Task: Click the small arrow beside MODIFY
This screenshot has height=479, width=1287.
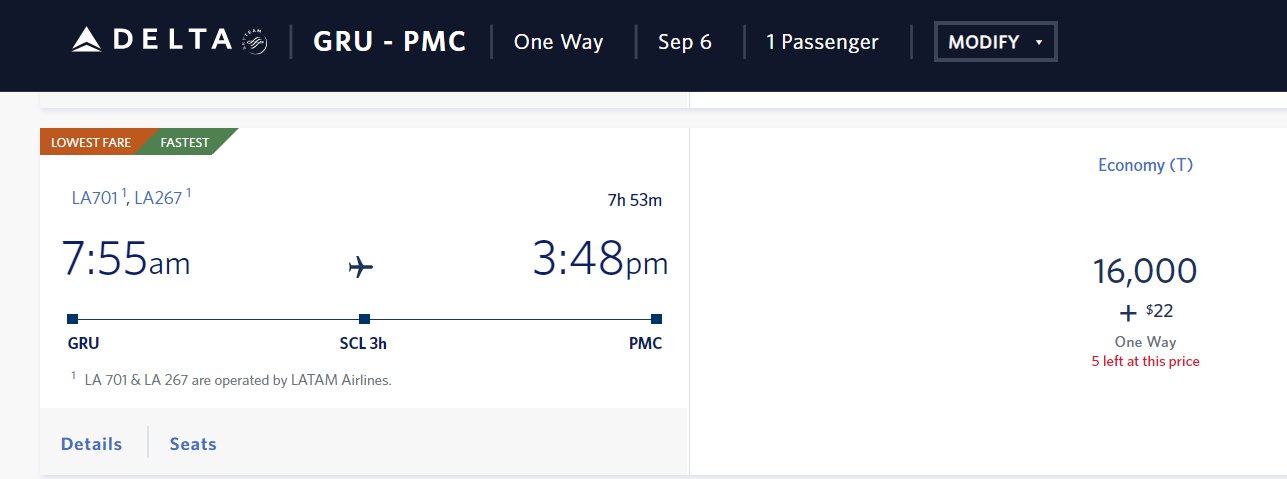Action: point(1039,43)
